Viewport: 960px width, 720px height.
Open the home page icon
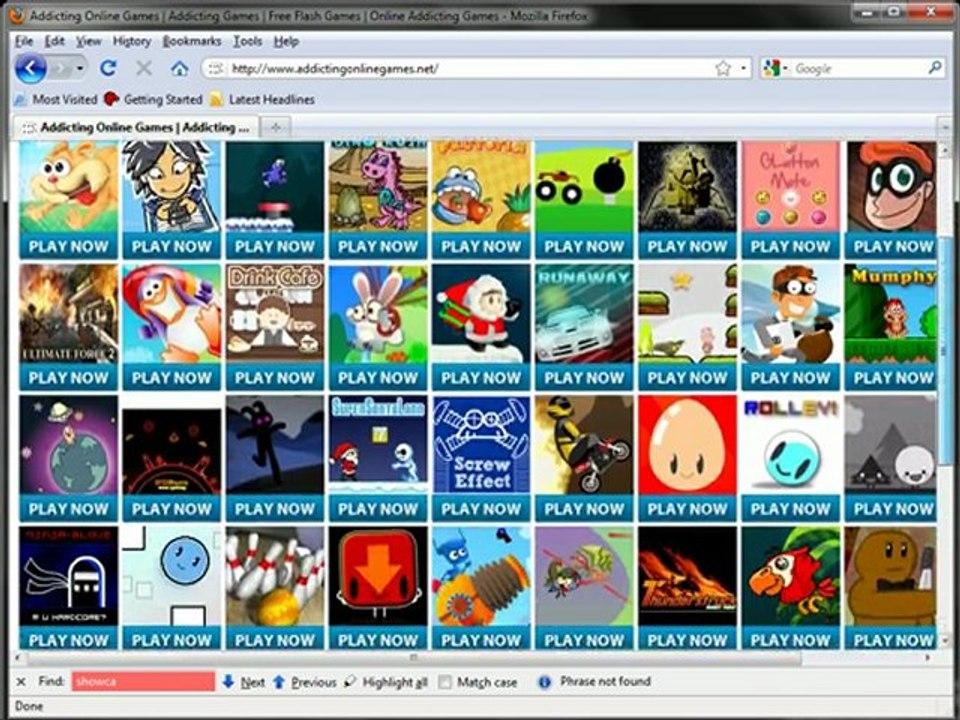click(x=179, y=68)
